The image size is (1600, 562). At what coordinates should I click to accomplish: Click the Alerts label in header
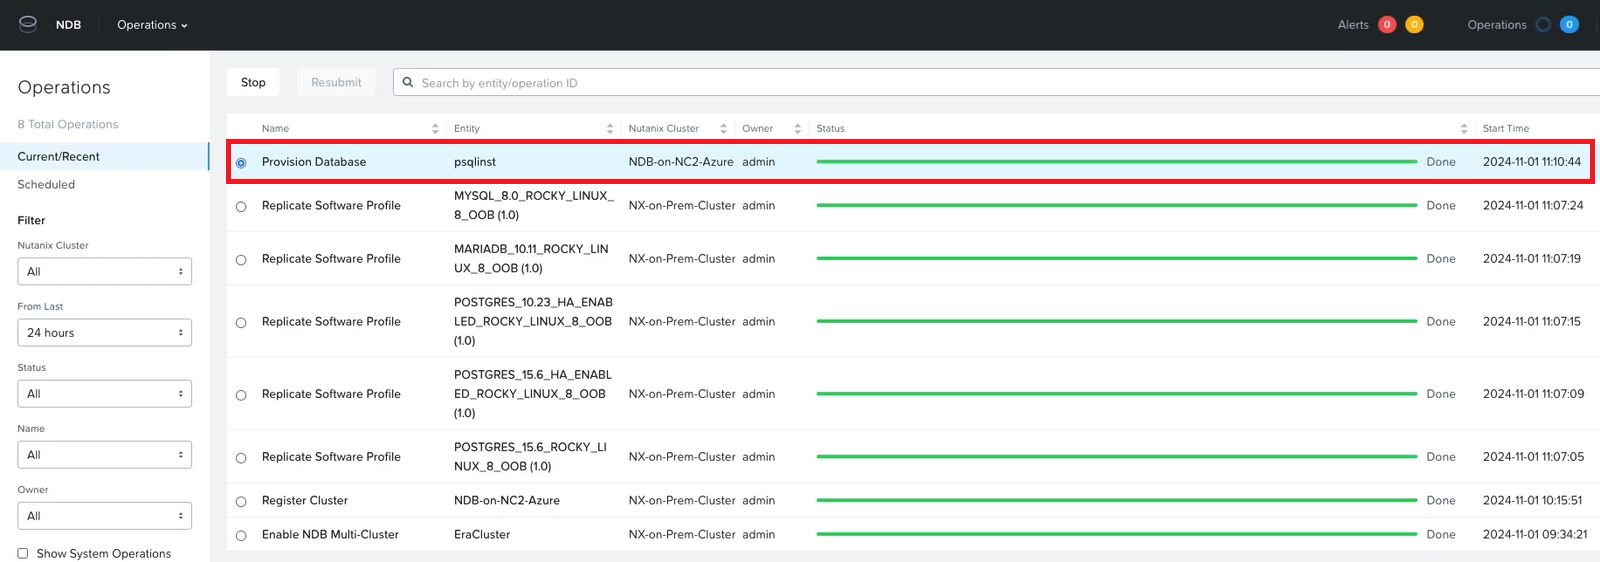click(x=1353, y=25)
